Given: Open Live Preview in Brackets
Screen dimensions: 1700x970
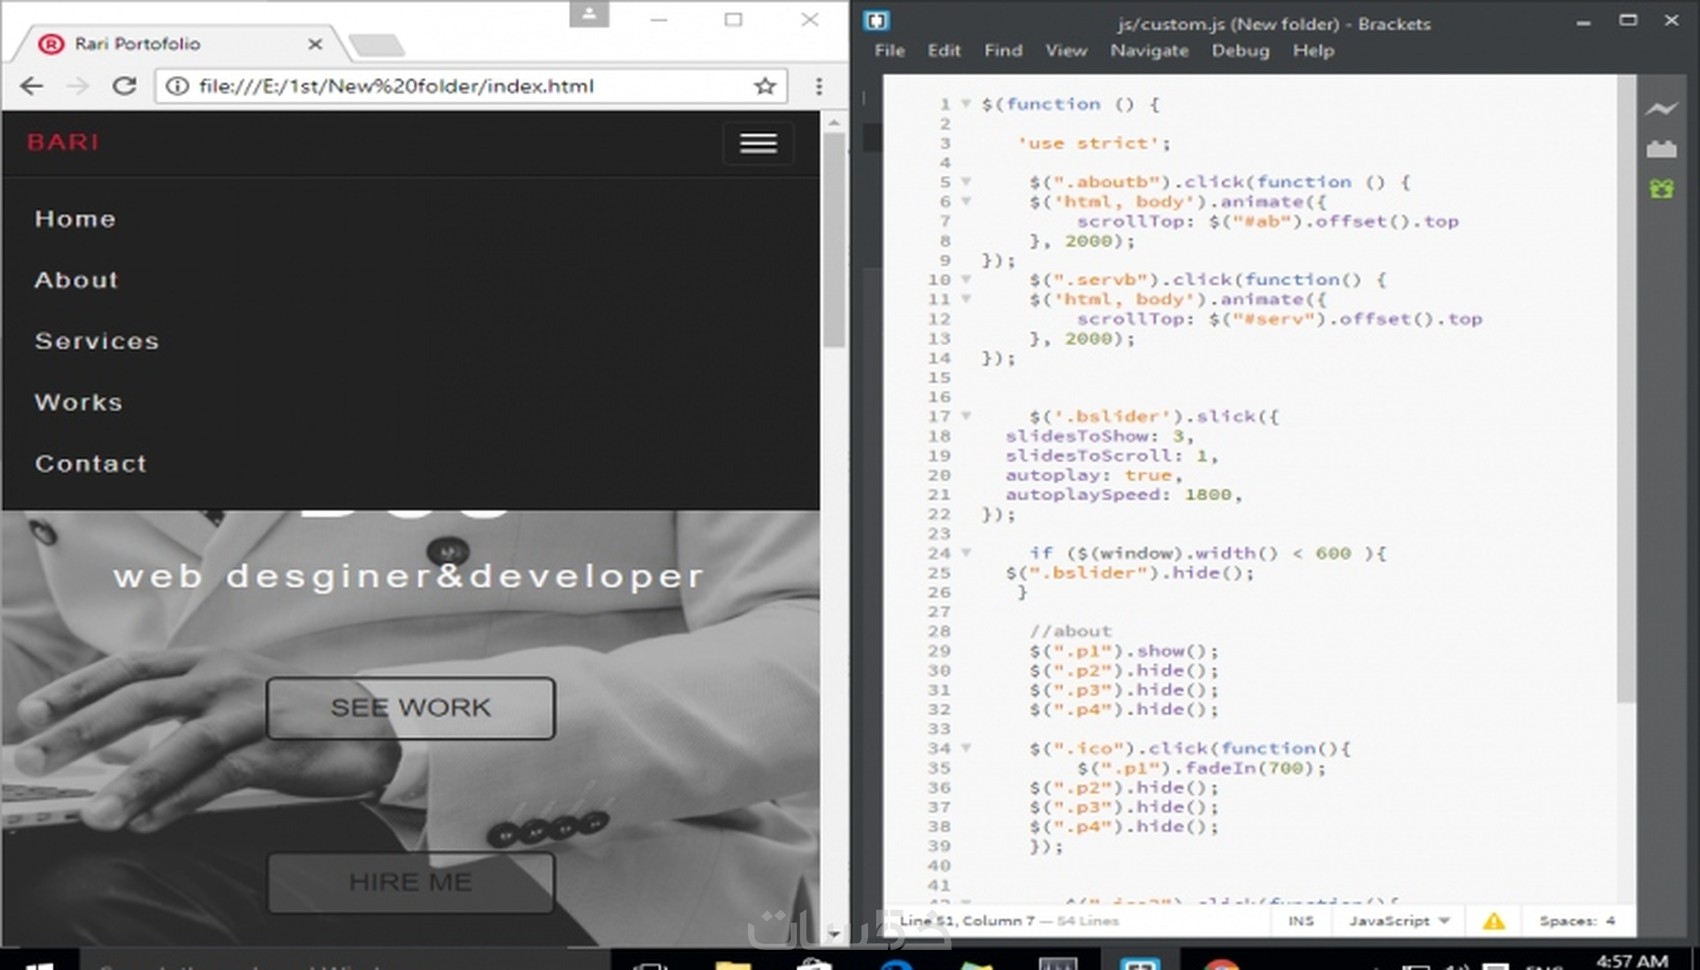Looking at the screenshot, I should coord(1663,110).
